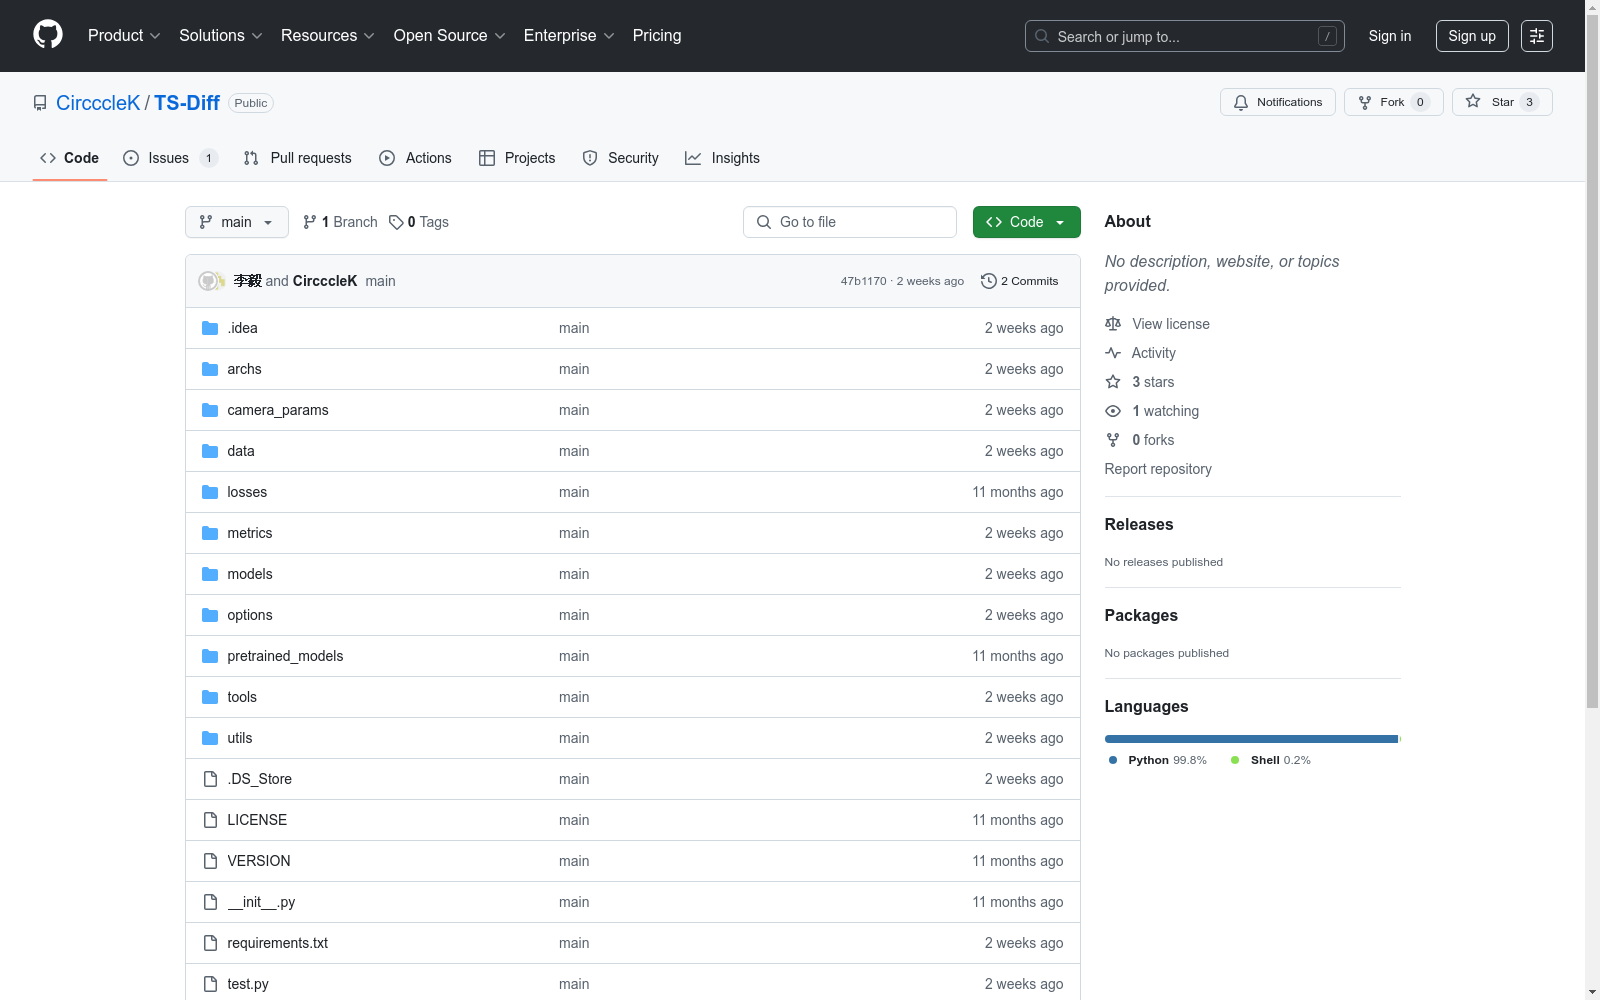Screen dimensions: 1600x1000
Task: Click the fork icon in Fork button
Action: click(x=1365, y=102)
